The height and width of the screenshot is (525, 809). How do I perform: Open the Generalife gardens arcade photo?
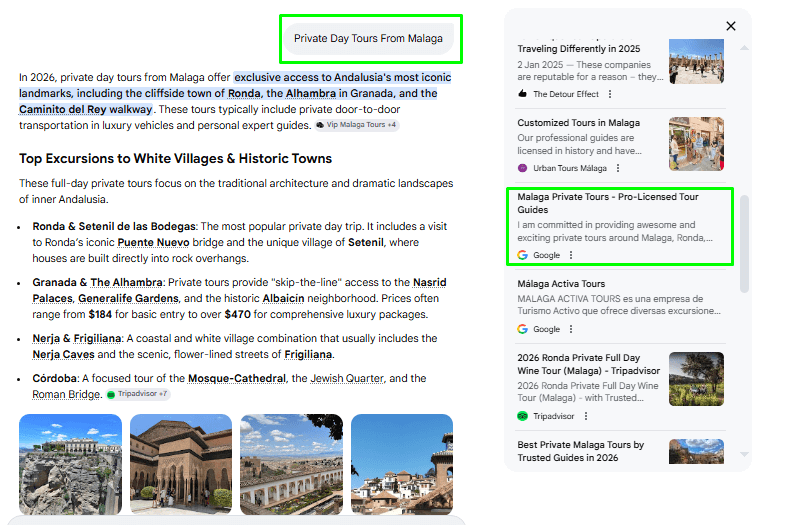(x=292, y=464)
